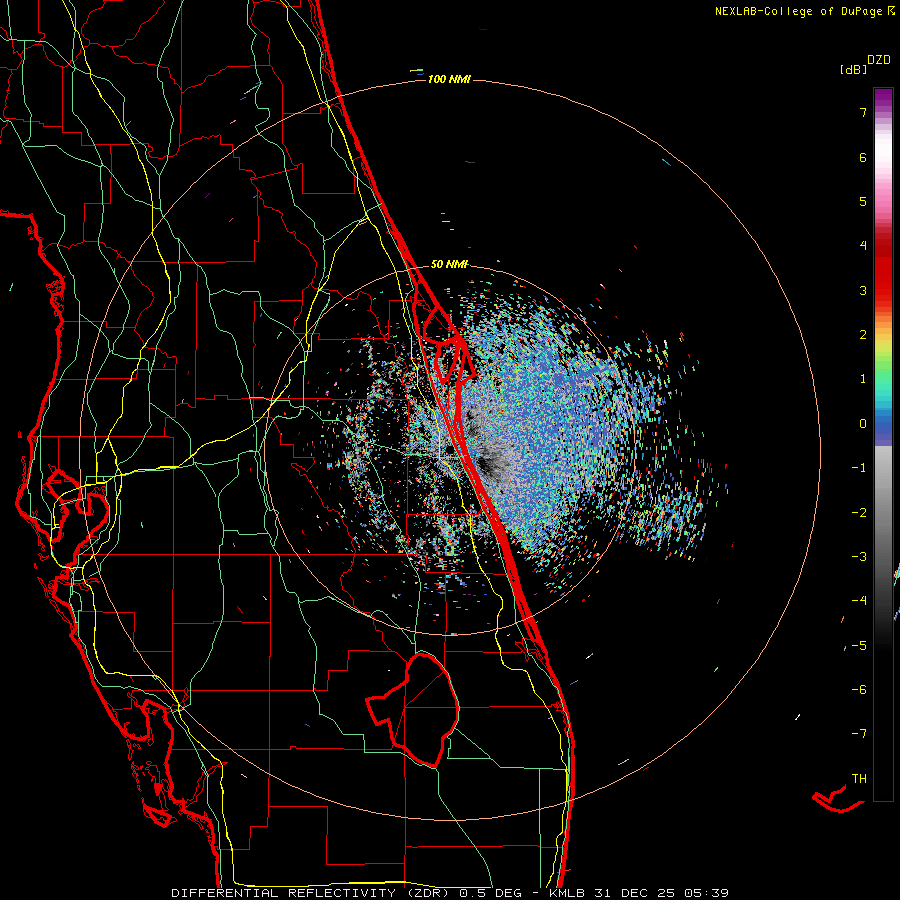Click the gray -2 dB segment of color bar

click(883, 513)
